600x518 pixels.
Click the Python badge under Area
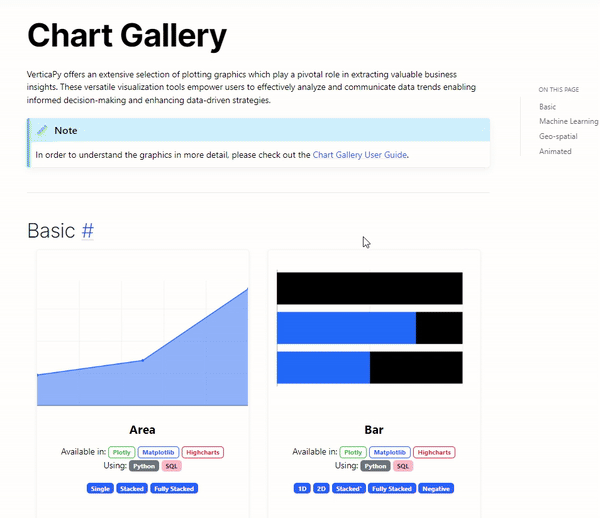point(144,466)
